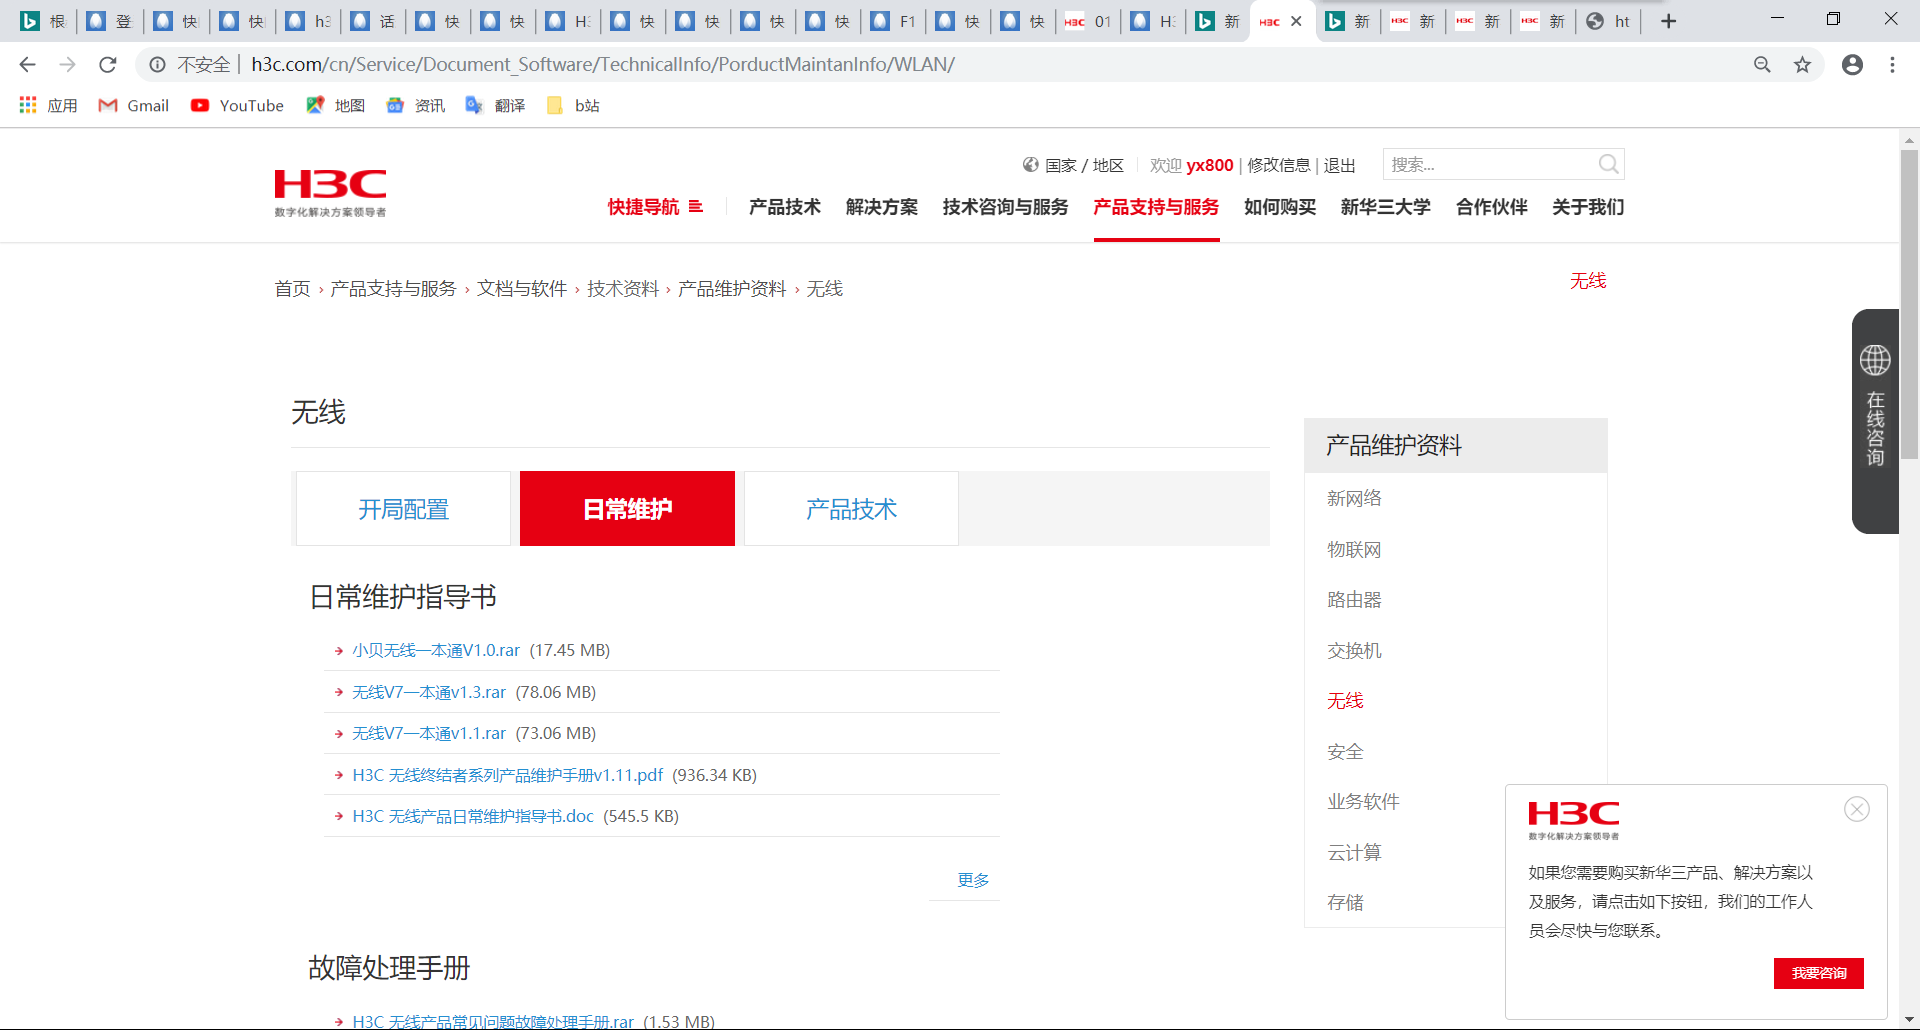Click 首页 in the breadcrumb
Screen dimensions: 1920x1030
pyautogui.click(x=292, y=288)
